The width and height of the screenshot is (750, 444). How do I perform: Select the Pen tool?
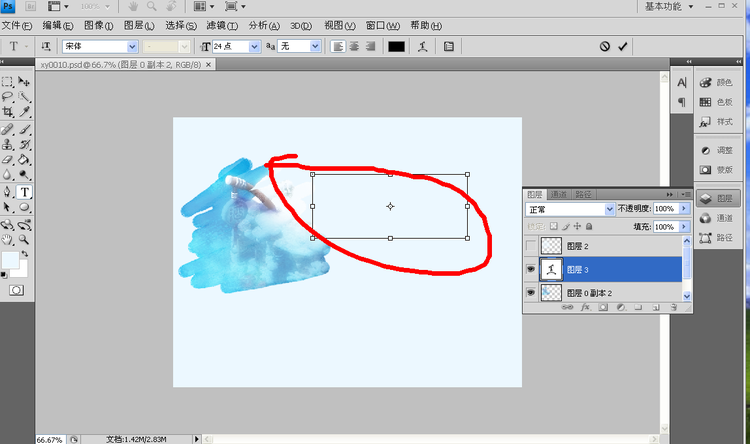point(8,192)
